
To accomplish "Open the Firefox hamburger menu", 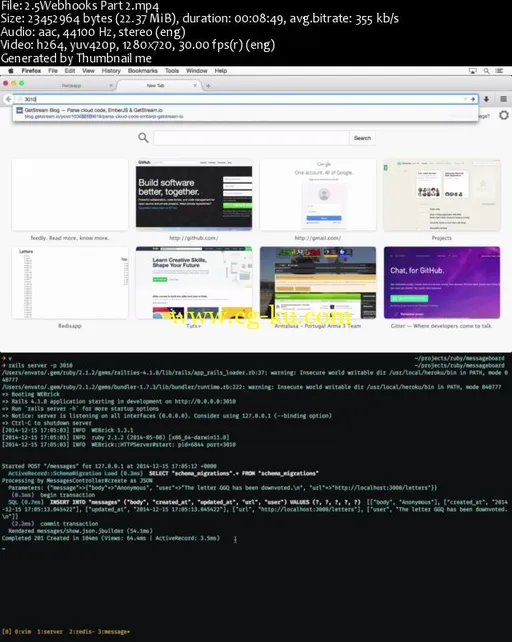I will 503,99.
